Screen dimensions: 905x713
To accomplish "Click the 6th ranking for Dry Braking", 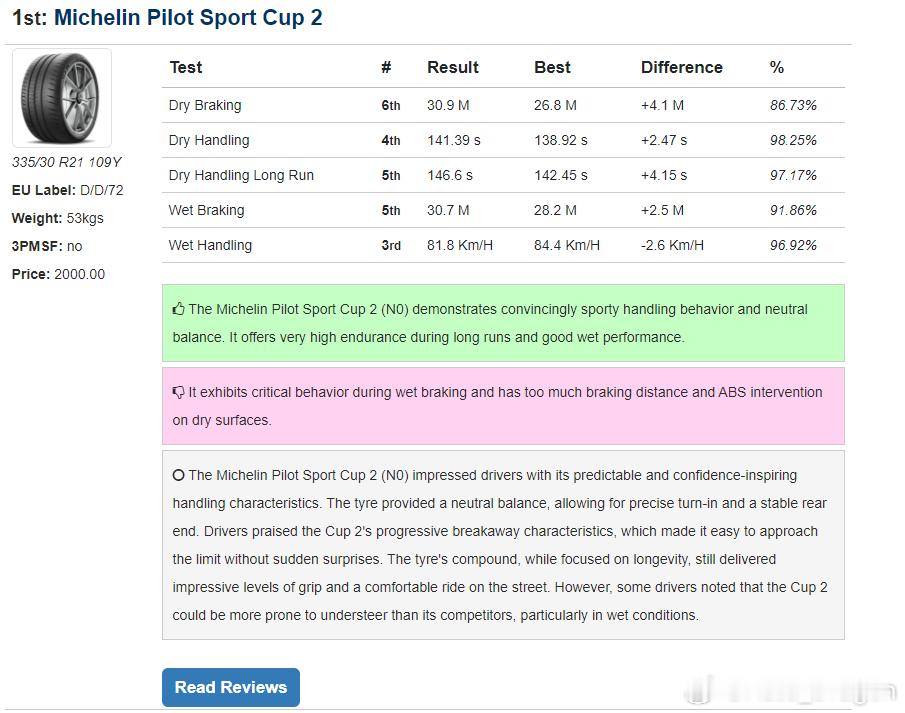I will 391,106.
